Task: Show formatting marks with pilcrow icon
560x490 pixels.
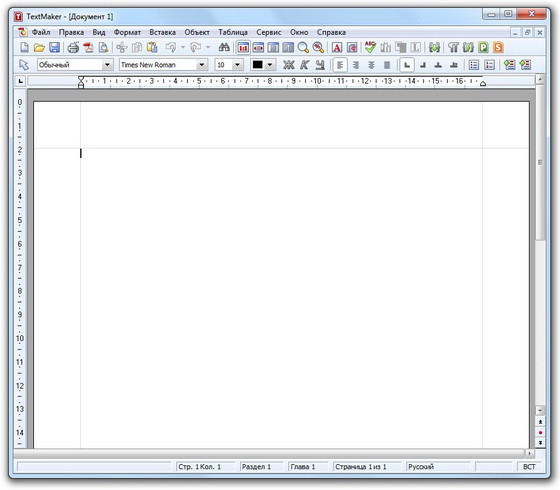Action: (x=453, y=48)
